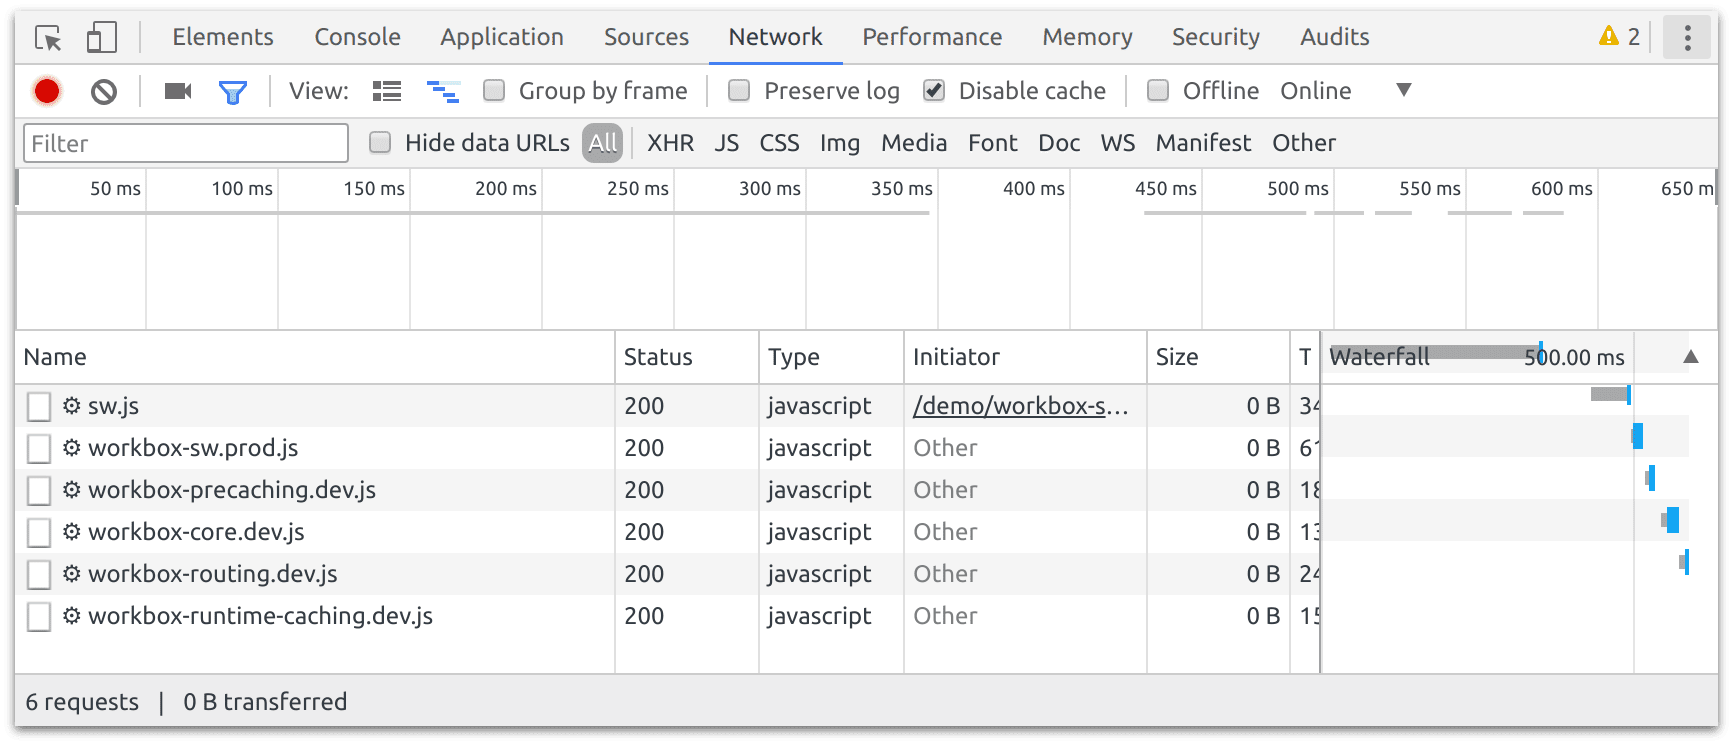Check the Hide data URLs checkbox
Viewport: 1733px width, 745px height.
coord(380,143)
